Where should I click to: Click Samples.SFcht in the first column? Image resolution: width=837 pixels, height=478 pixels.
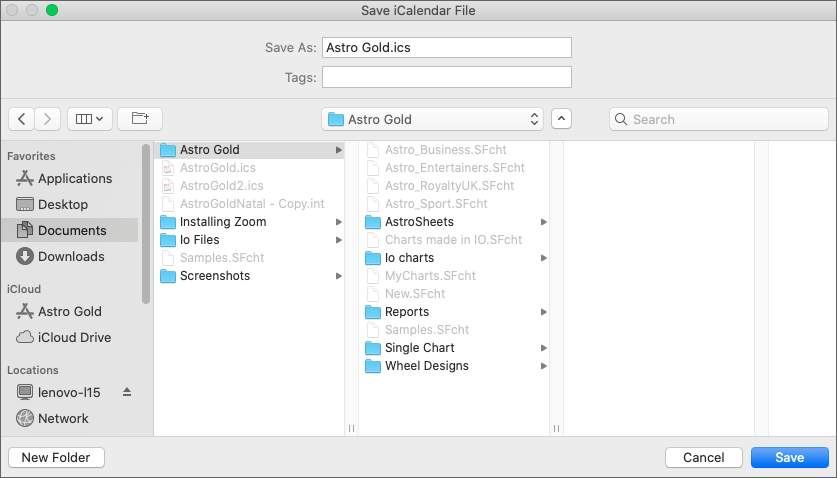click(x=249, y=257)
